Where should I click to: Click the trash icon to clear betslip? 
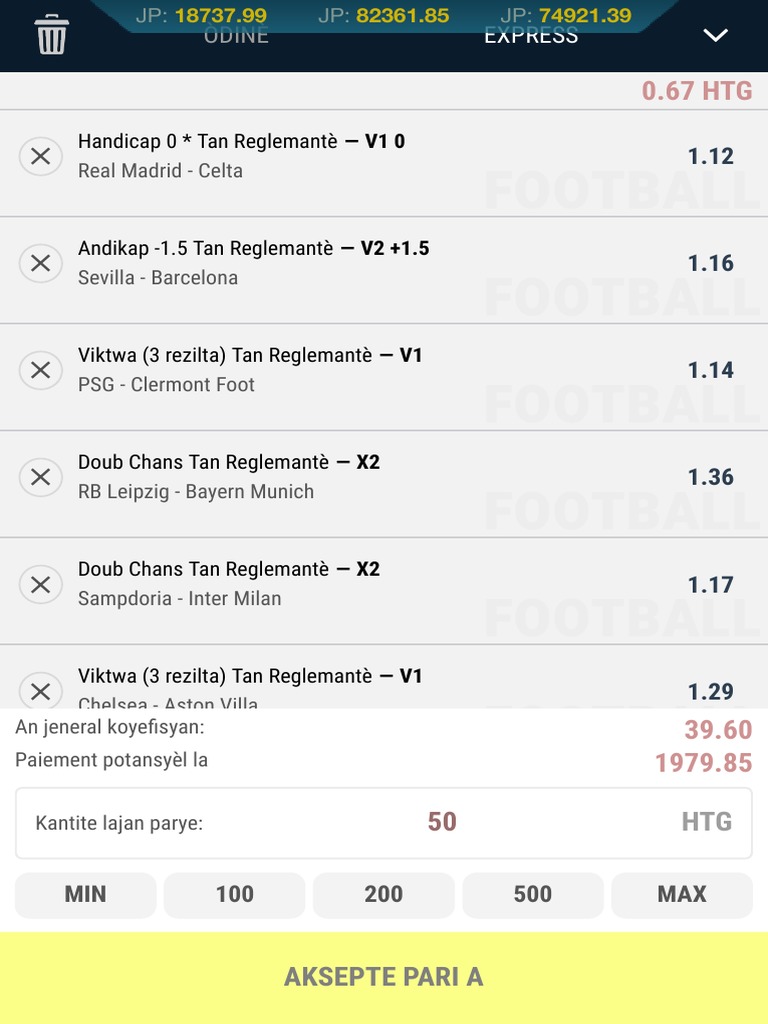[x=51, y=35]
